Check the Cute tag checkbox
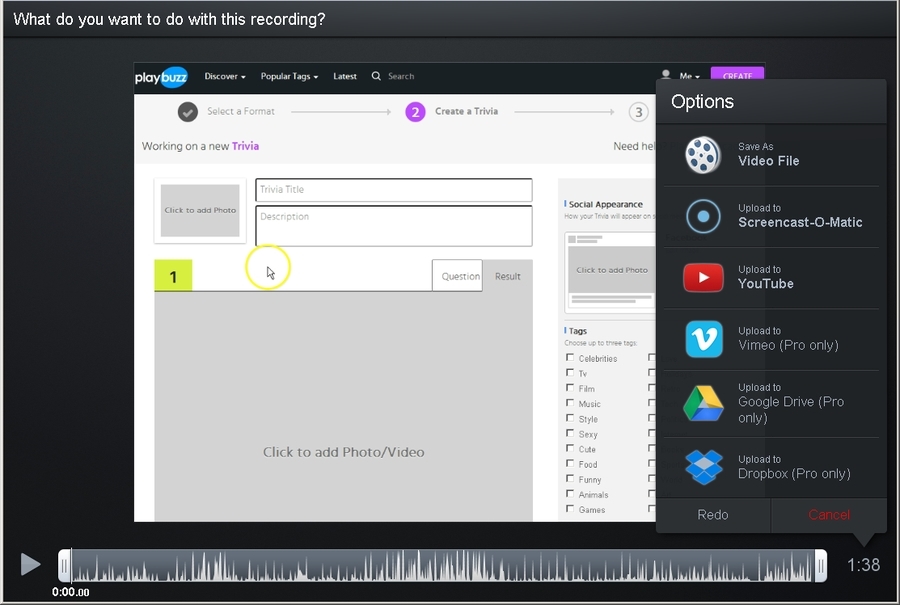The image size is (900, 605). (x=570, y=448)
